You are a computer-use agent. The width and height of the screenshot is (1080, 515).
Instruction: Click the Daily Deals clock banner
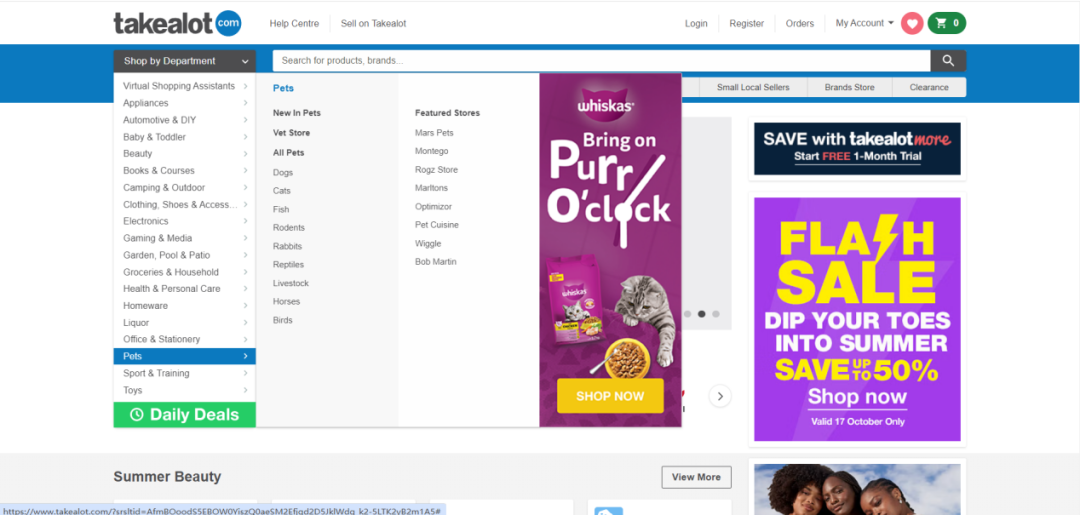tap(185, 415)
